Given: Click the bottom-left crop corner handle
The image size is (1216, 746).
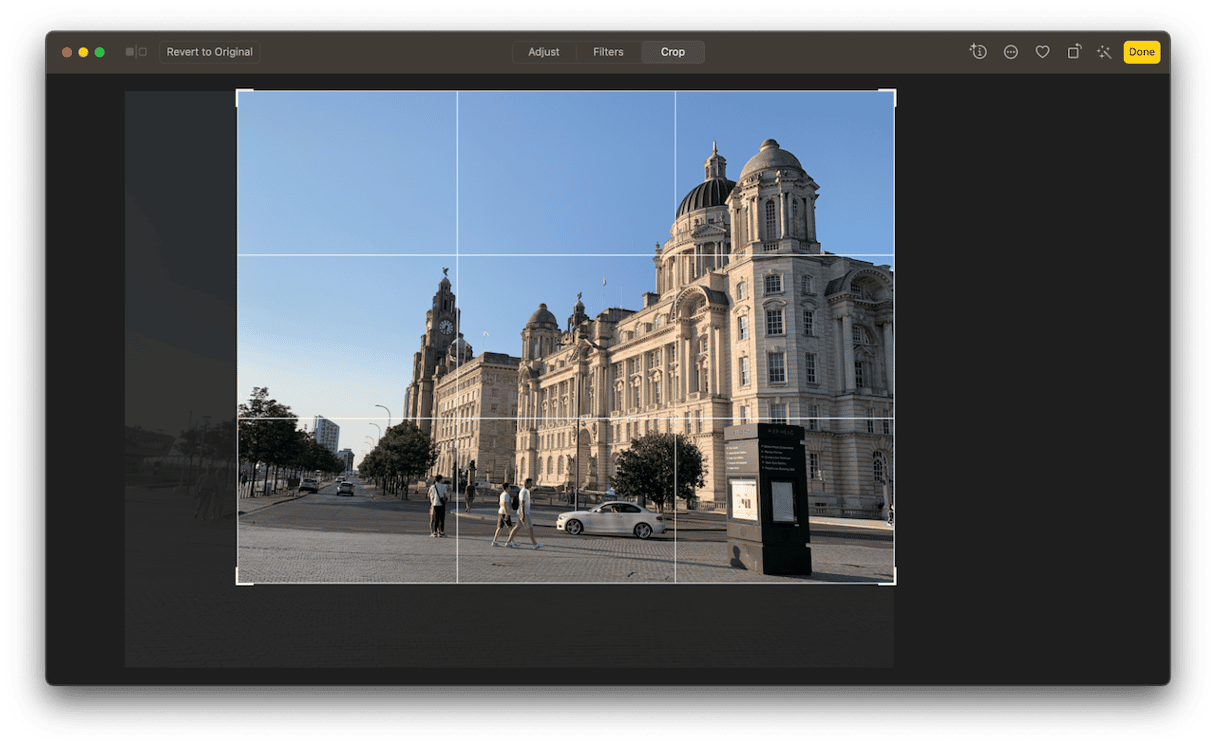Looking at the screenshot, I should click(238, 581).
